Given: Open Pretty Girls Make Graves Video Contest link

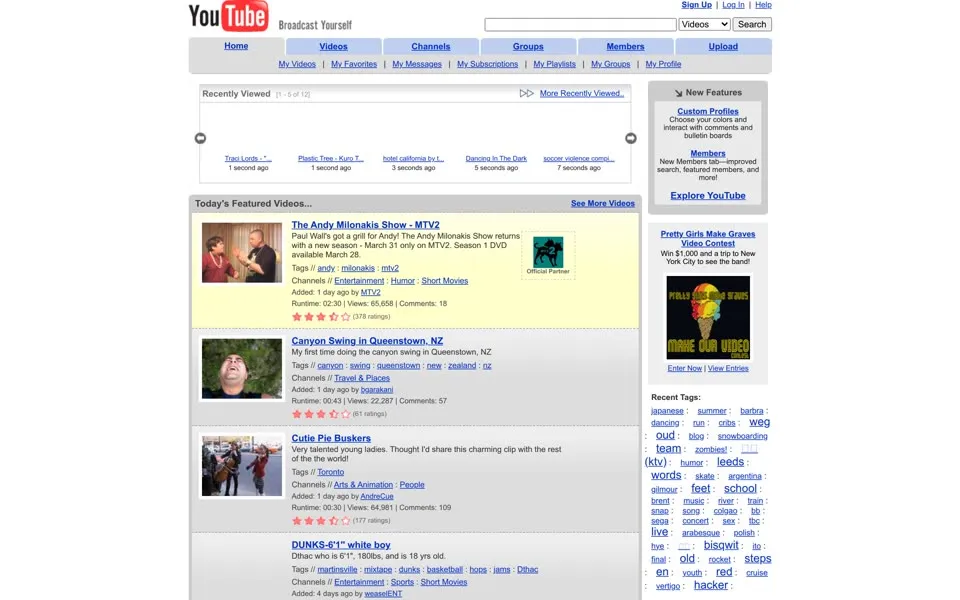Looking at the screenshot, I should (708, 239).
